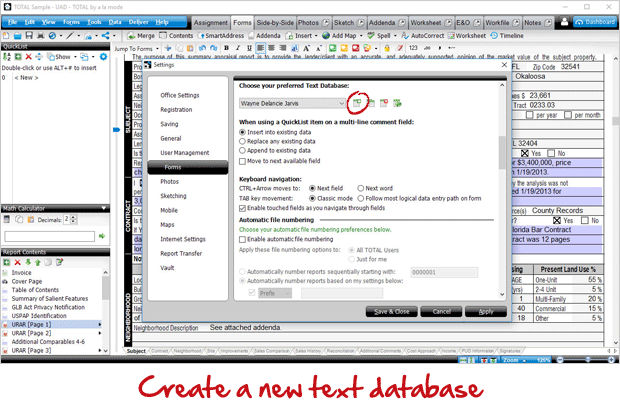Select Office Settings in Settings sidebar
Screen dimensions: 620x410
pyautogui.click(x=180, y=95)
